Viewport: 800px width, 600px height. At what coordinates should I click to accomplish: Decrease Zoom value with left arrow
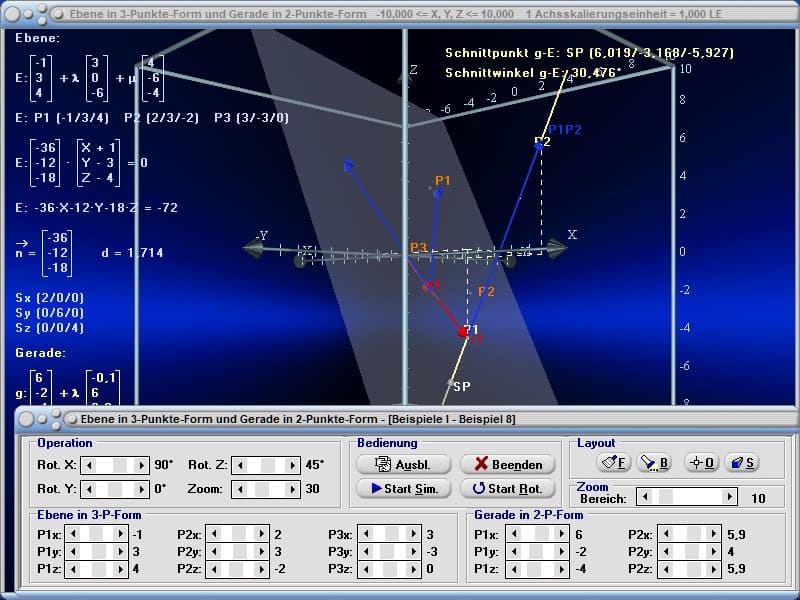coord(240,489)
